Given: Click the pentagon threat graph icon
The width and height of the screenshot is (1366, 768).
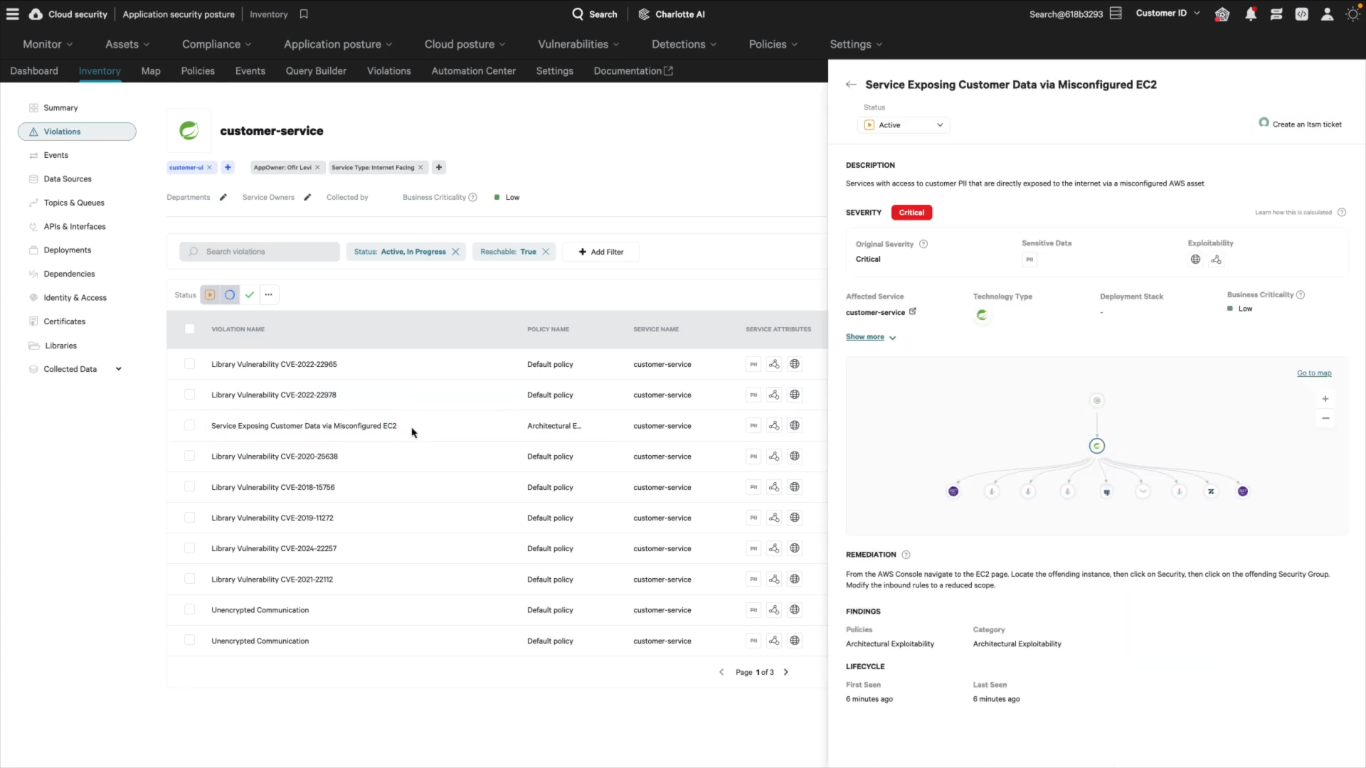Looking at the screenshot, I should 1222,14.
